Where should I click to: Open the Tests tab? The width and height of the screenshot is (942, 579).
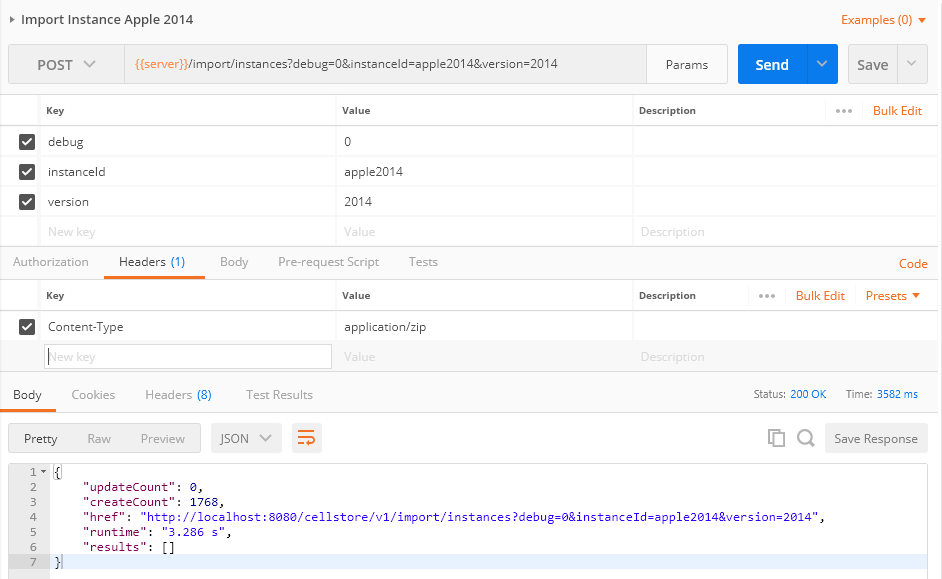423,262
